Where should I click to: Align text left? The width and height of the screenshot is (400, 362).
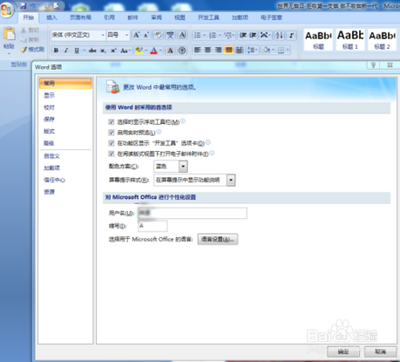pos(197,50)
